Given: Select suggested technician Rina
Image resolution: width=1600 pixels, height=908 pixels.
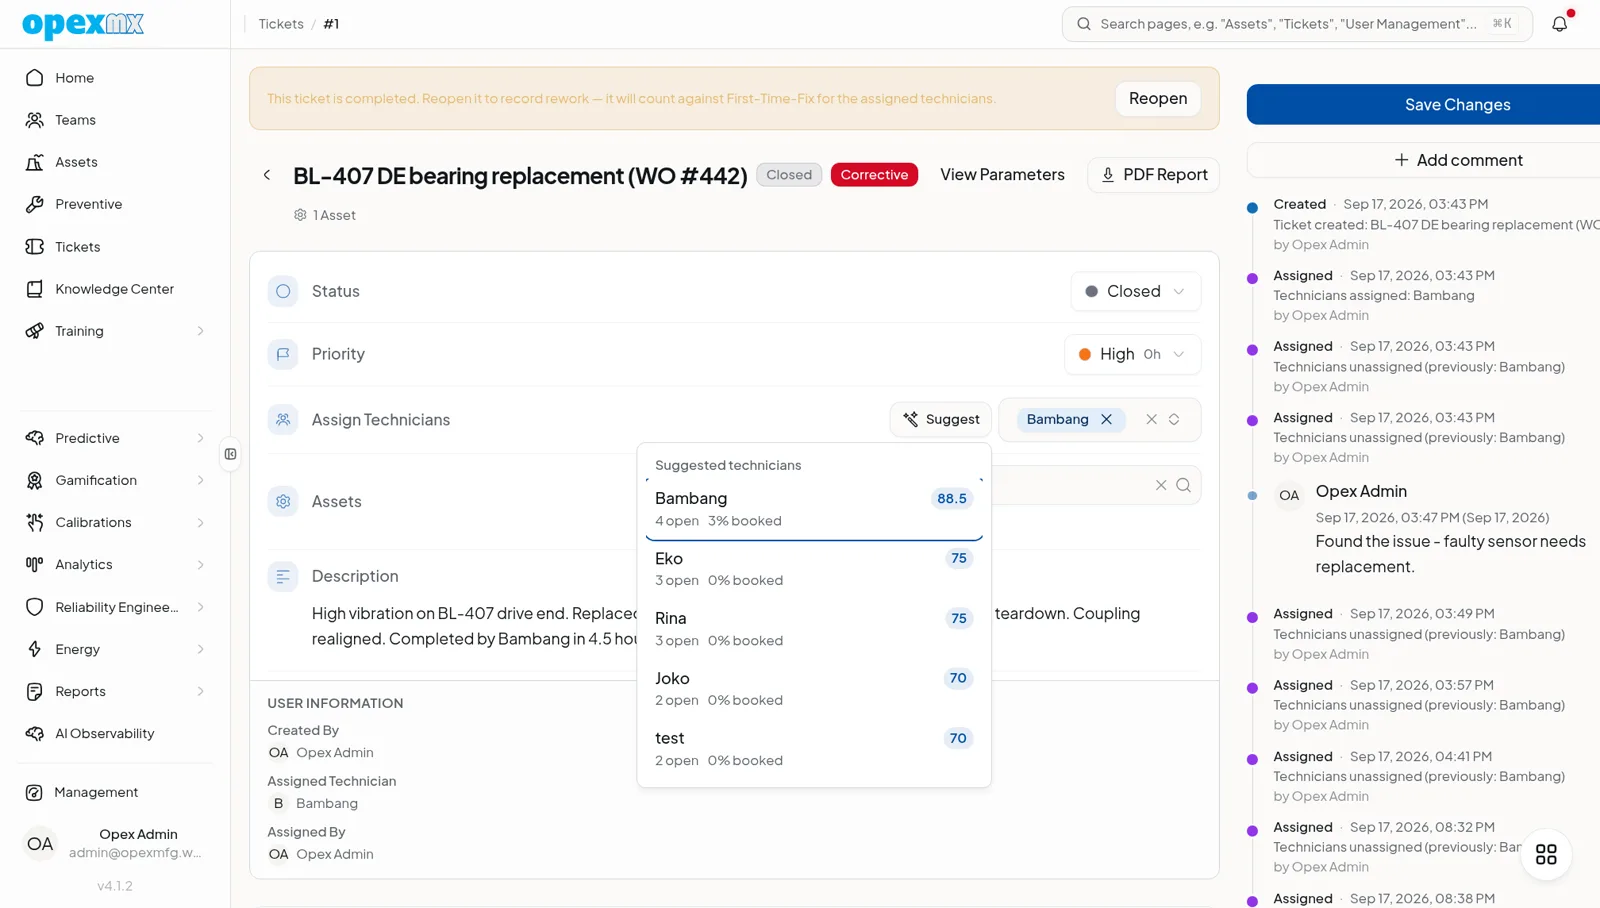Looking at the screenshot, I should (814, 629).
